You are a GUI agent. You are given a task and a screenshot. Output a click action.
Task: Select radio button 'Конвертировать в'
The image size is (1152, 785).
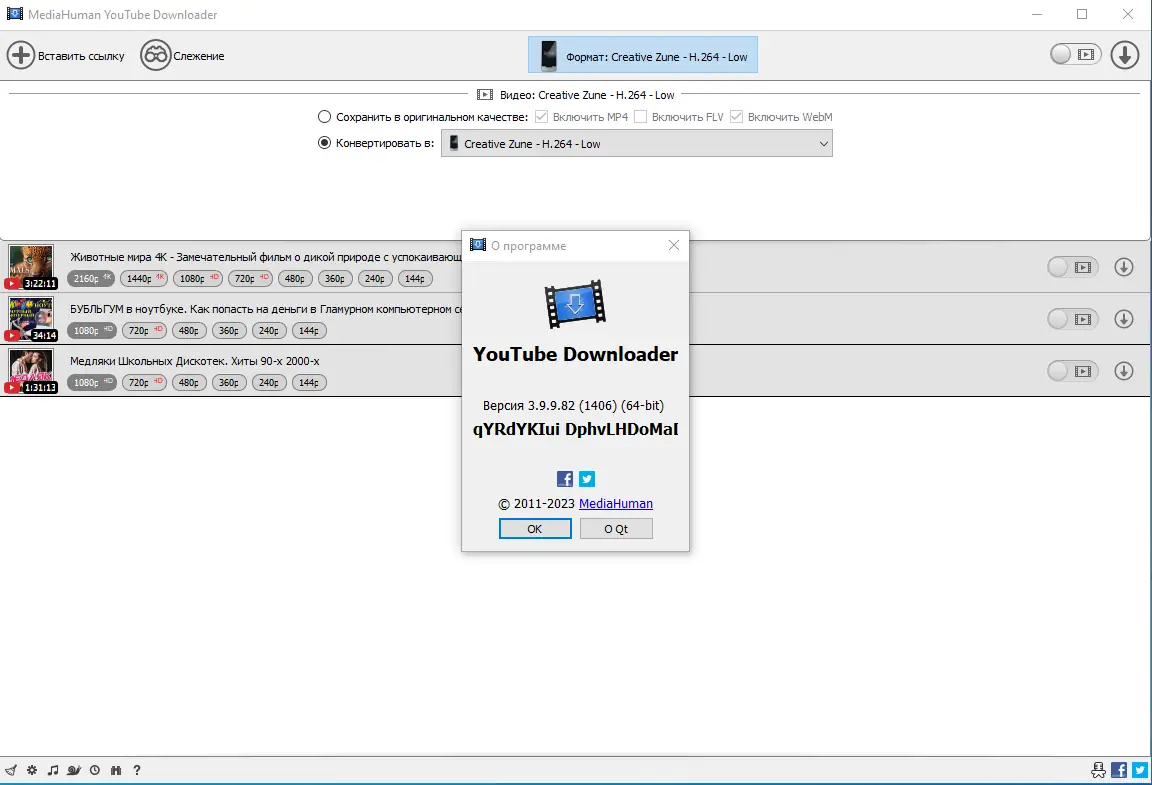point(324,143)
